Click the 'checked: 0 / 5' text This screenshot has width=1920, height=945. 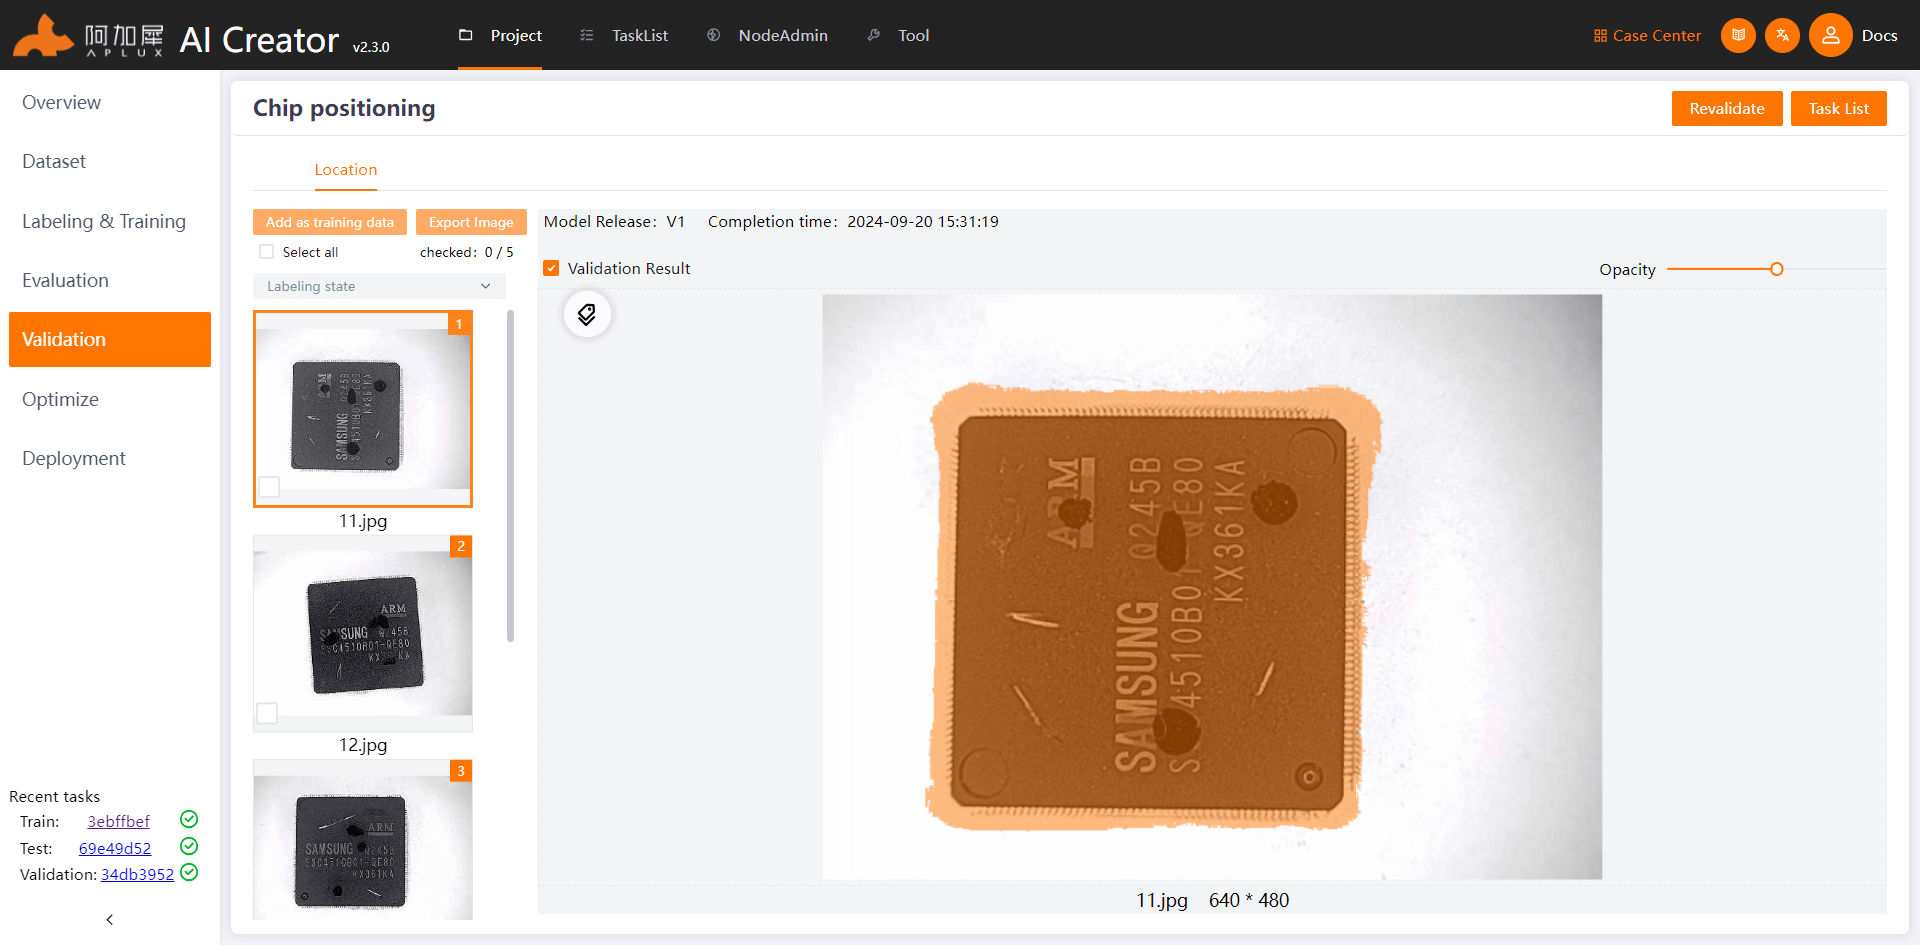[x=467, y=252]
